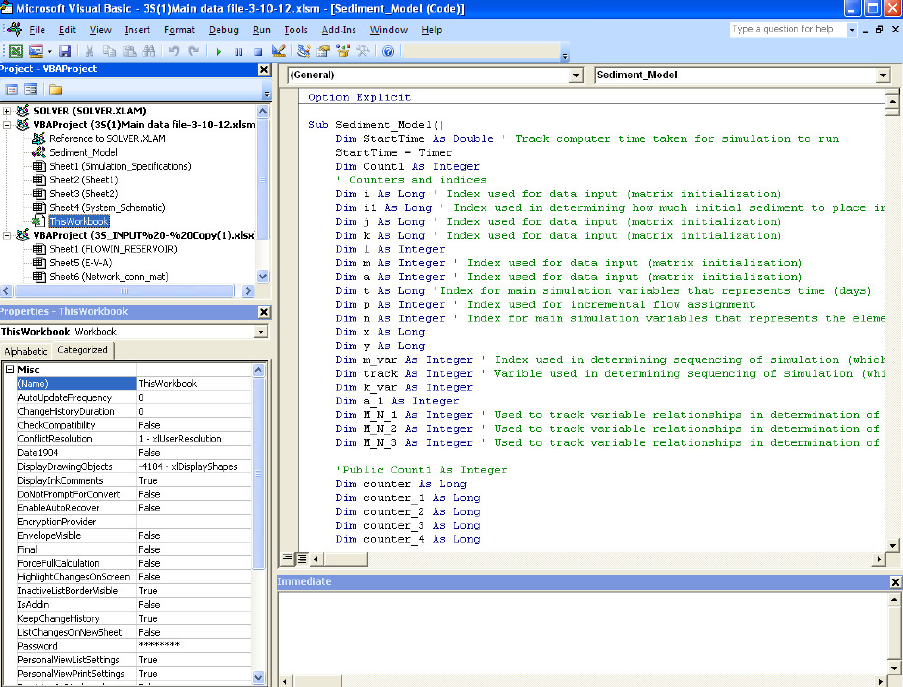This screenshot has height=687, width=903.
Task: Open the (General) object dropdown
Action: 575,75
